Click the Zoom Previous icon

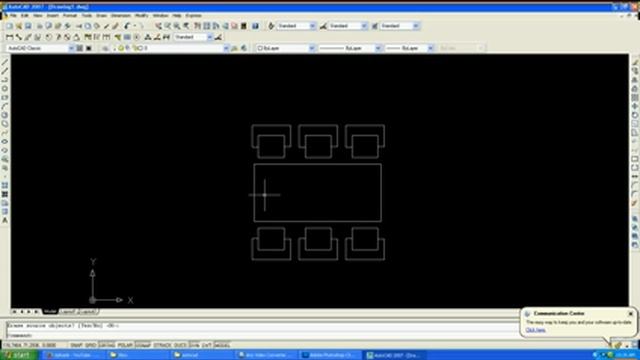click(x=187, y=26)
